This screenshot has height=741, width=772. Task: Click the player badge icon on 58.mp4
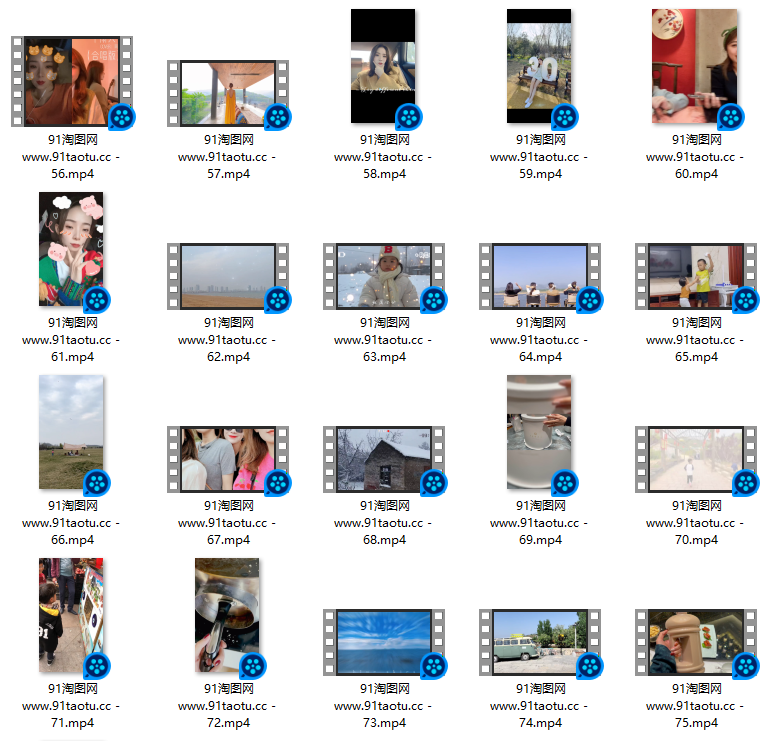point(409,117)
